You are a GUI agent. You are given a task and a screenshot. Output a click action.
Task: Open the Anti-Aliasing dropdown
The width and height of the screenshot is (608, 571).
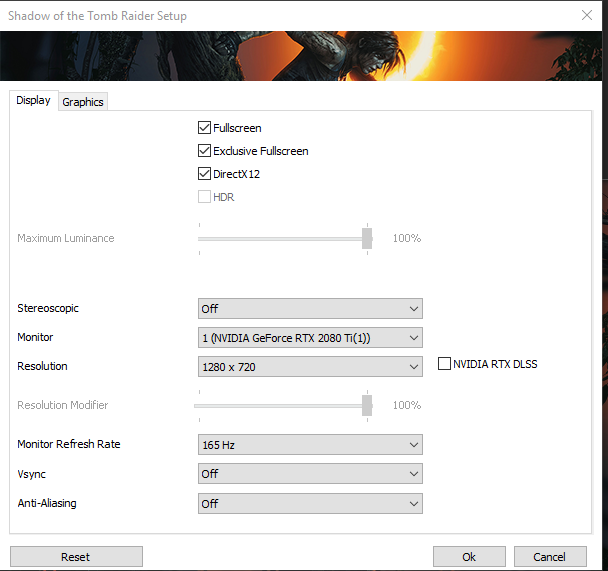tap(310, 504)
